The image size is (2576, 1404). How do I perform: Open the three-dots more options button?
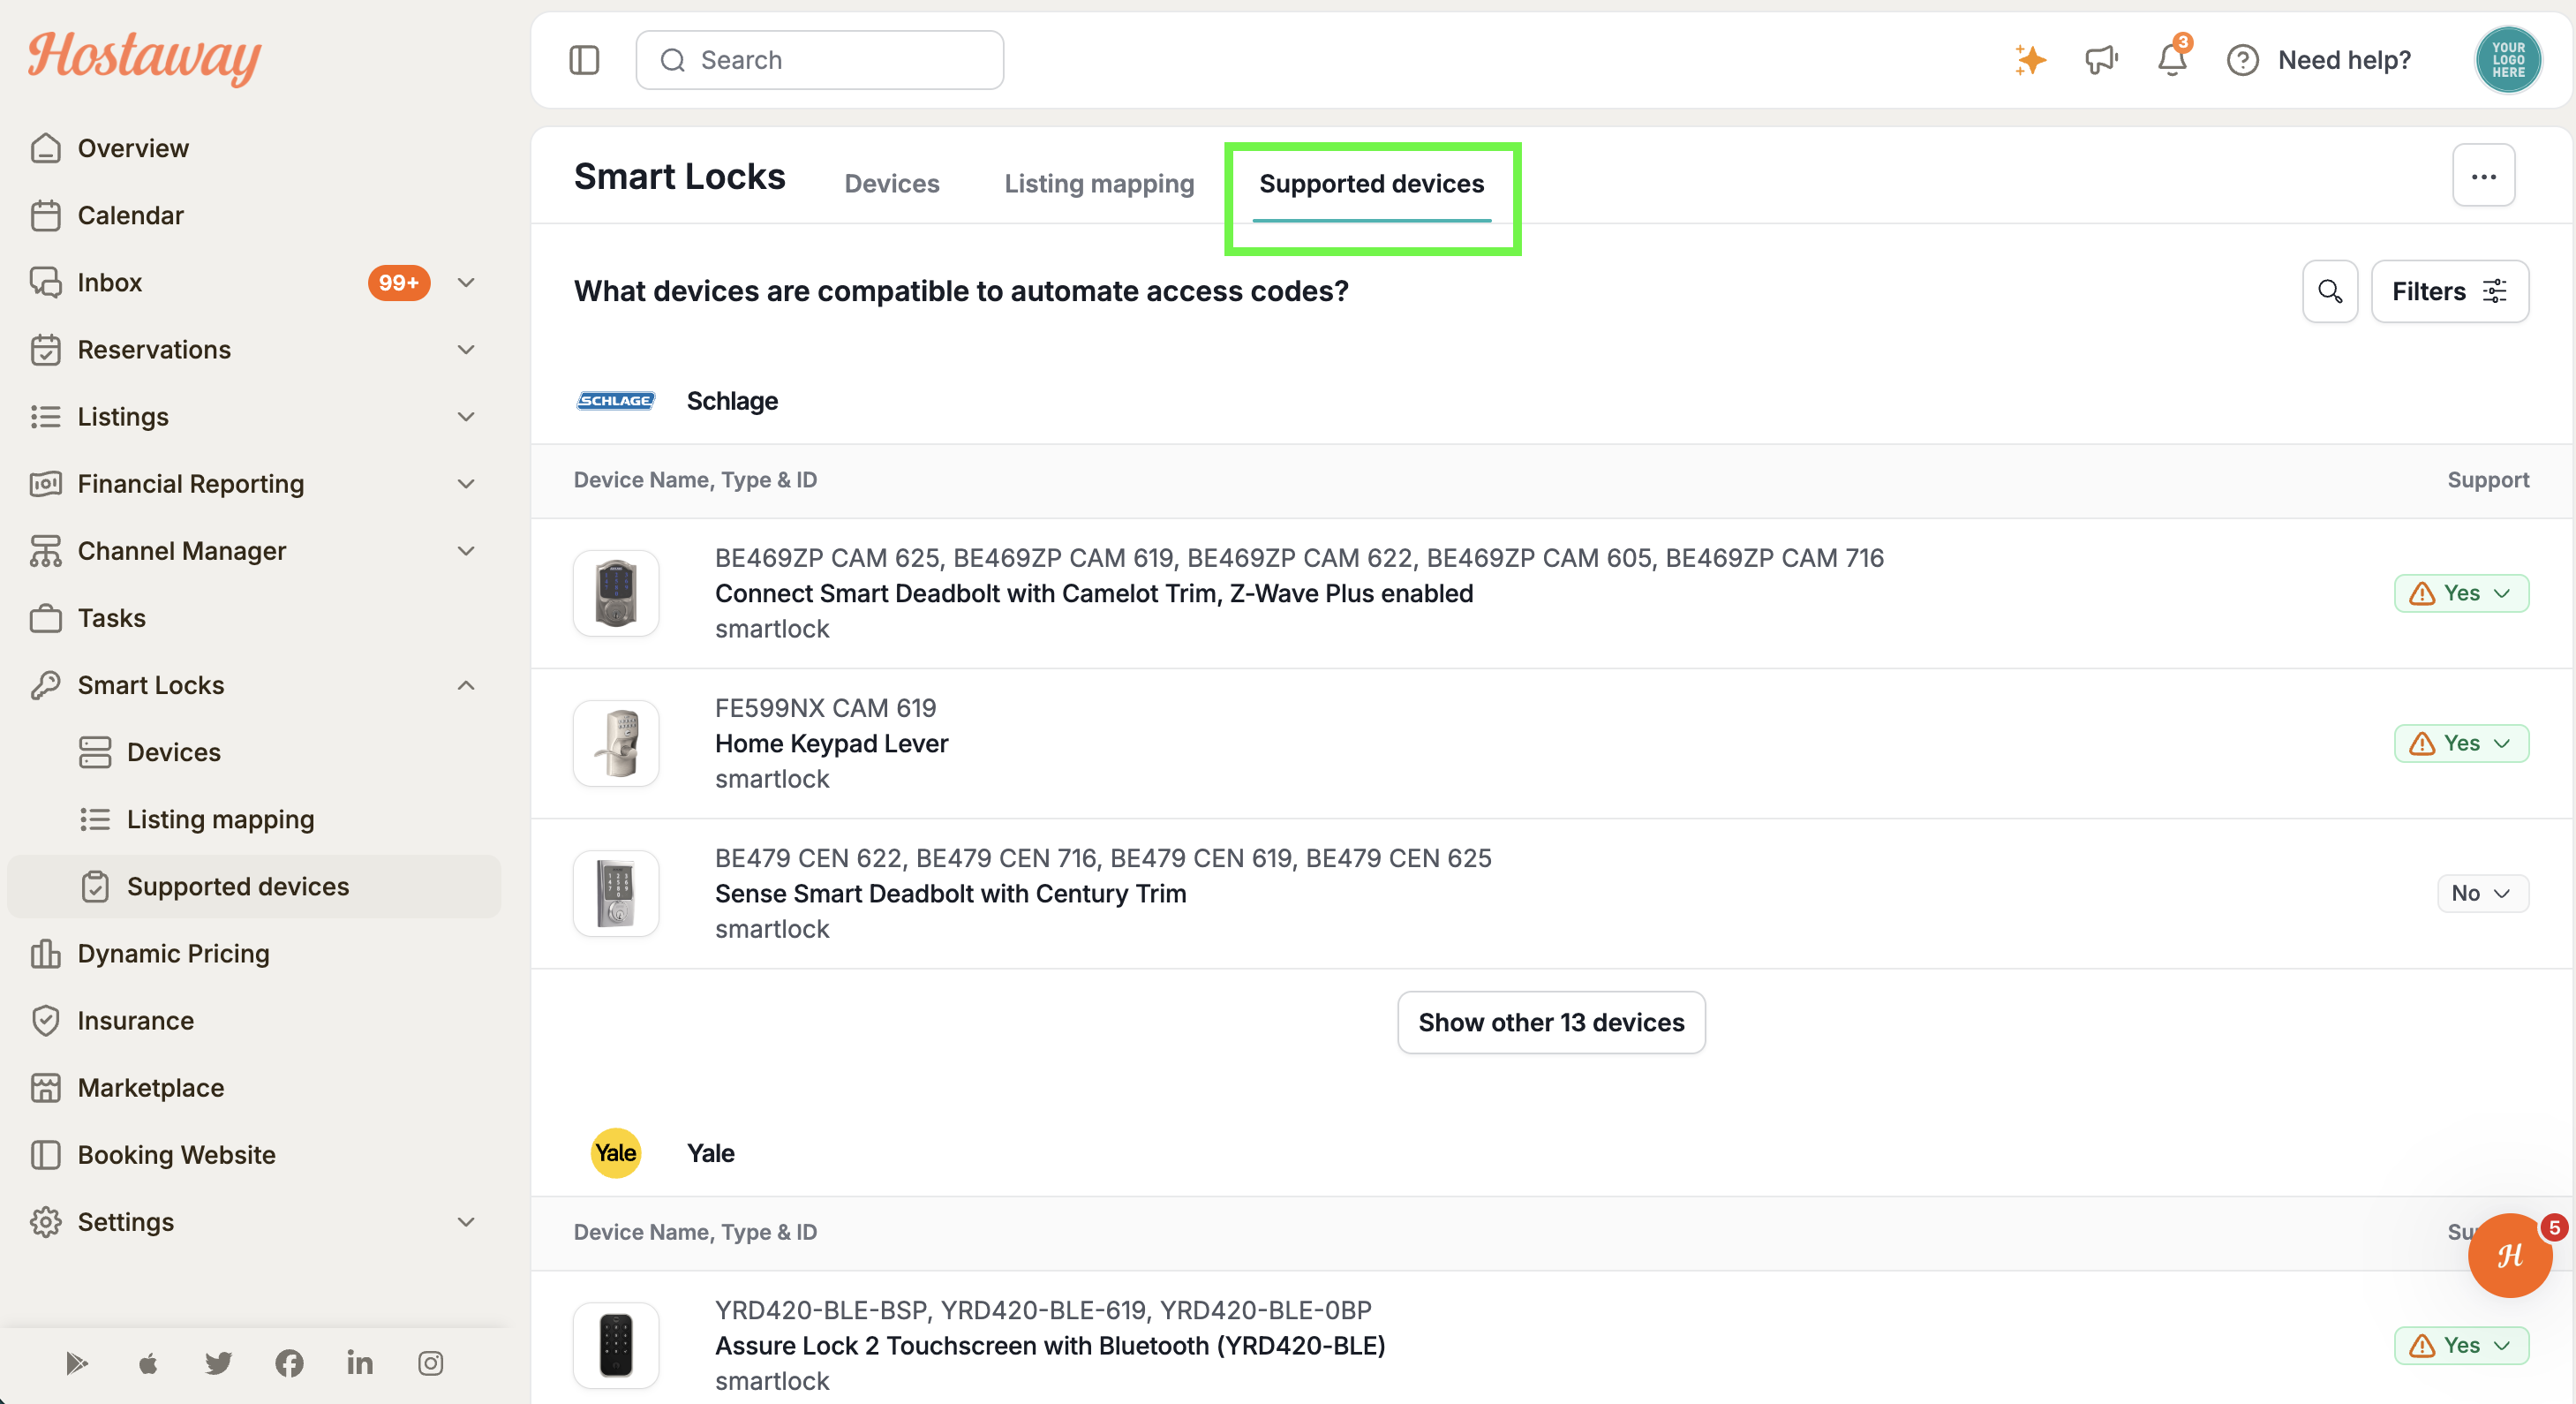[x=2483, y=176]
